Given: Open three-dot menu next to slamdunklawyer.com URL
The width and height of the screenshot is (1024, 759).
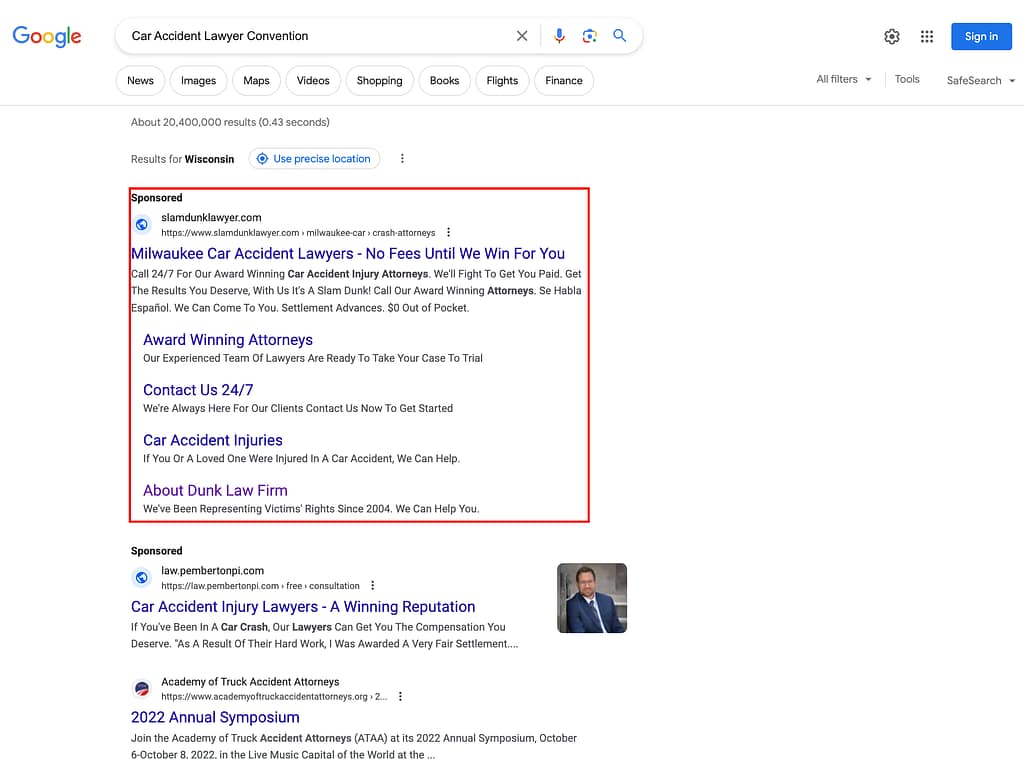Looking at the screenshot, I should pos(448,233).
